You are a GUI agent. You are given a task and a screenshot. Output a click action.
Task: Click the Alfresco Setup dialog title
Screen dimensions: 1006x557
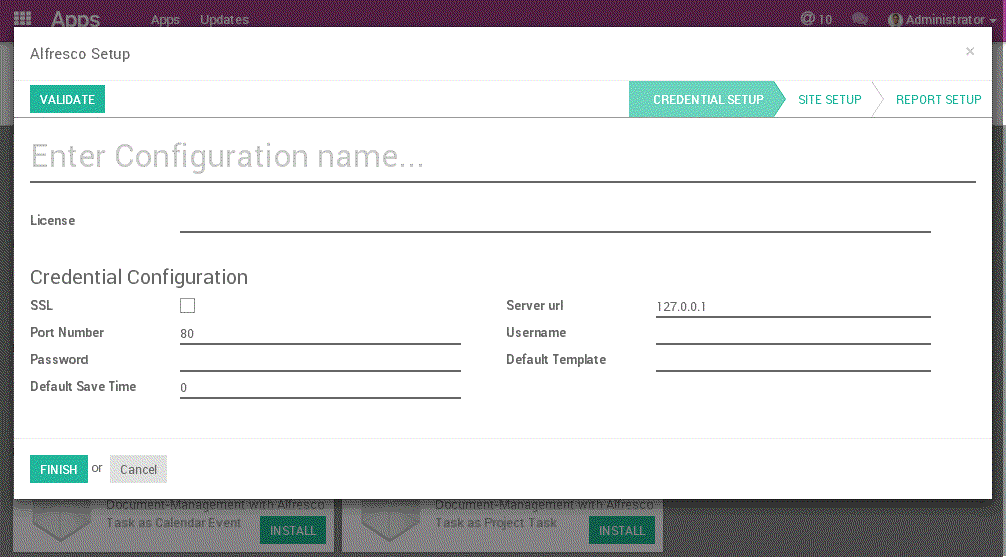[80, 54]
